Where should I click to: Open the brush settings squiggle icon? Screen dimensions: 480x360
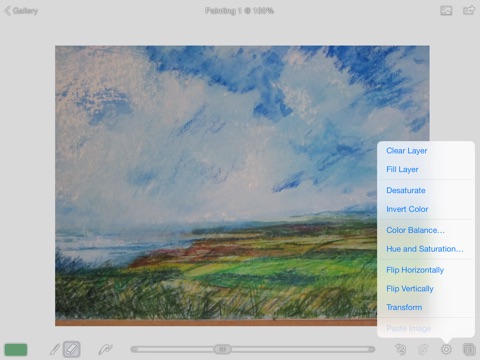(x=105, y=349)
